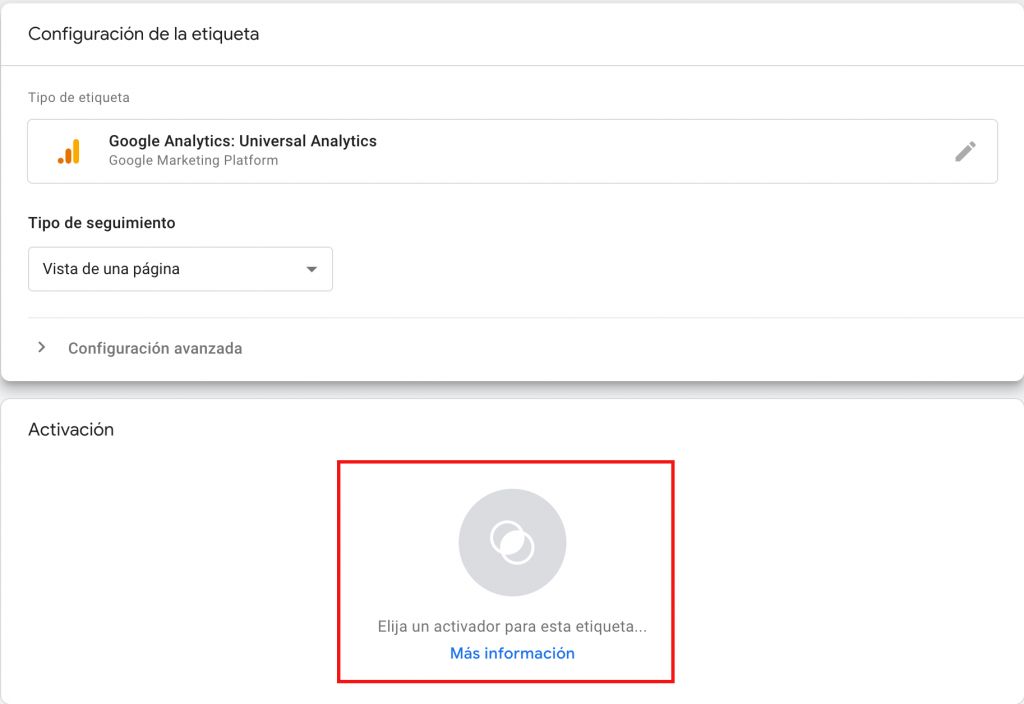
Task: Click the pencil edit icon for tag type
Action: 965,151
